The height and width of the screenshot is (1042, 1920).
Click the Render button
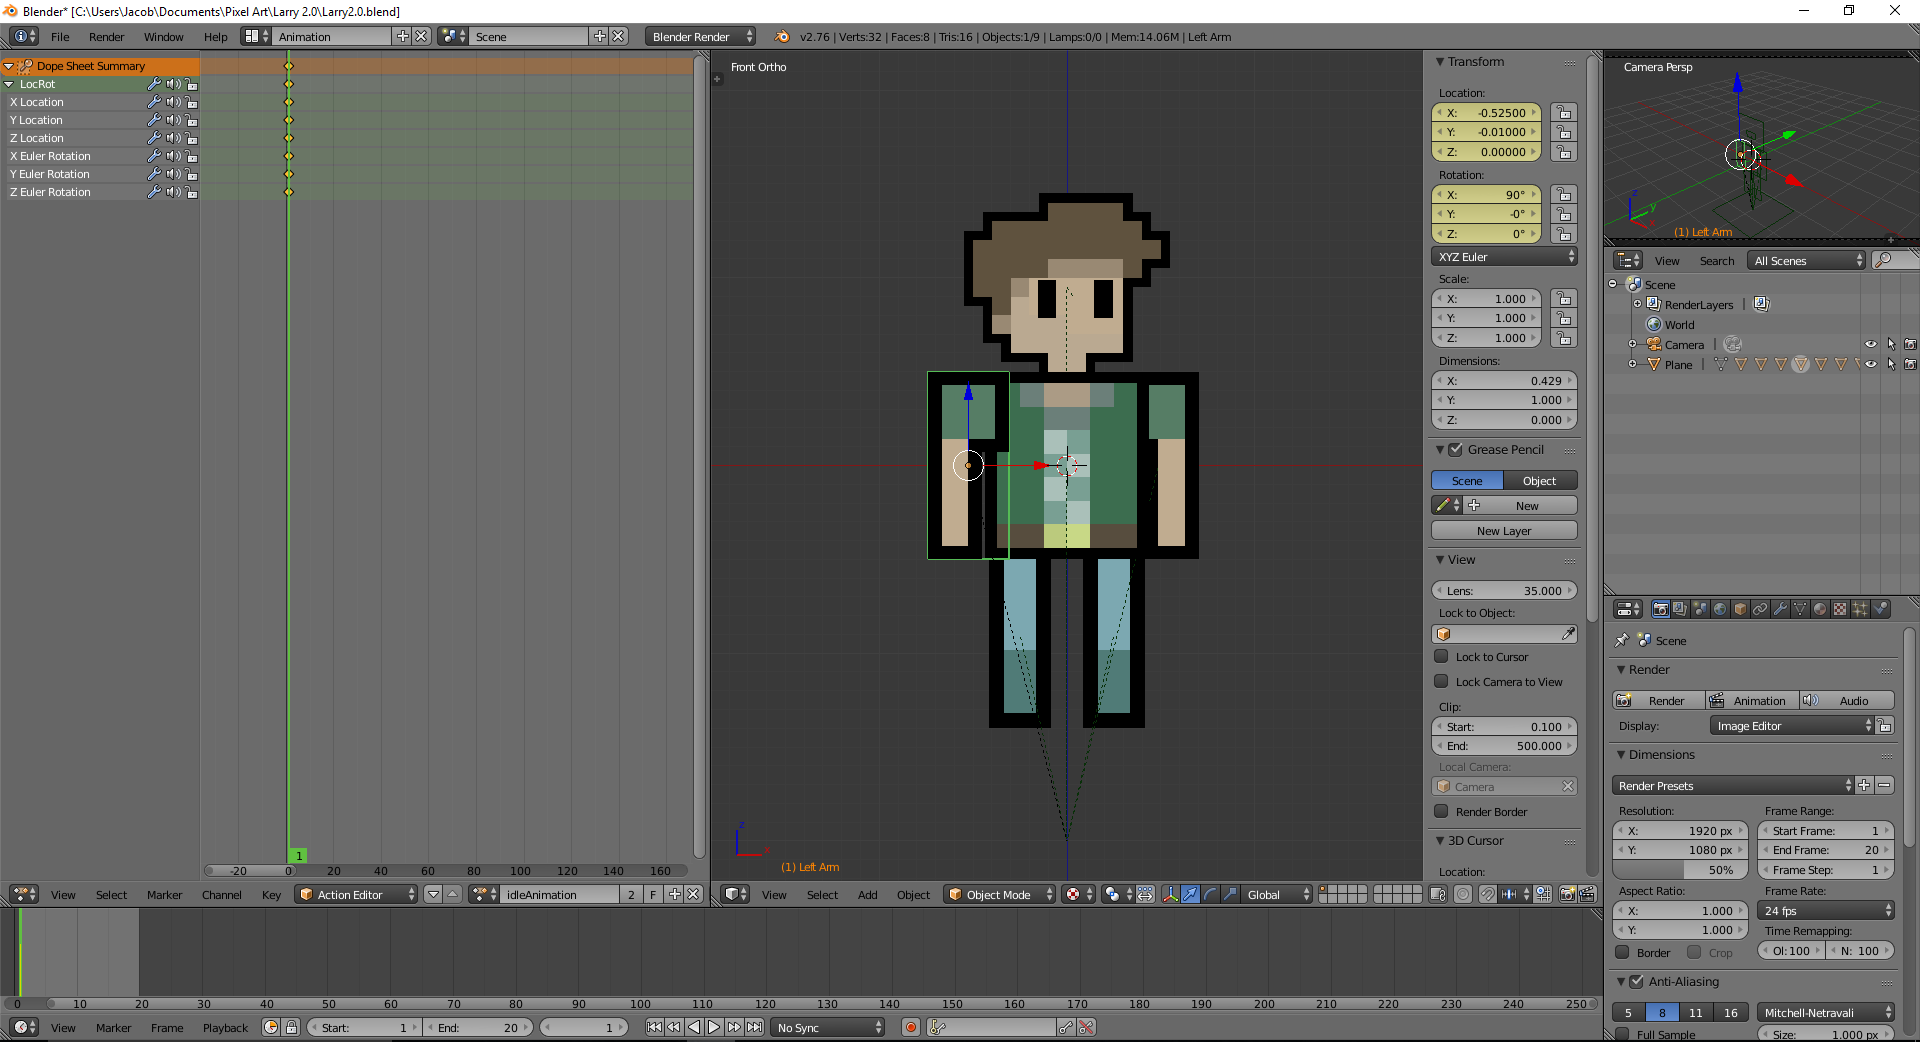(x=1659, y=700)
